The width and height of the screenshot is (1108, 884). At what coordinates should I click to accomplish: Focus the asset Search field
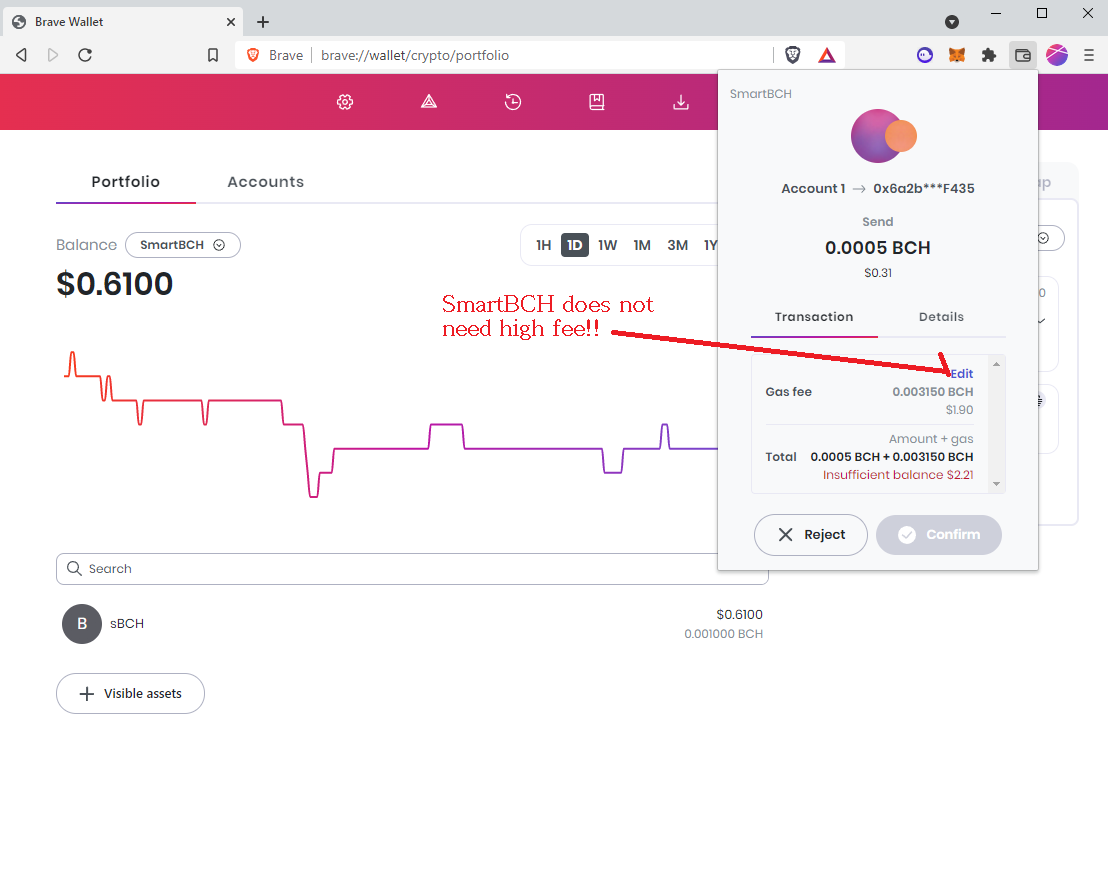click(412, 569)
